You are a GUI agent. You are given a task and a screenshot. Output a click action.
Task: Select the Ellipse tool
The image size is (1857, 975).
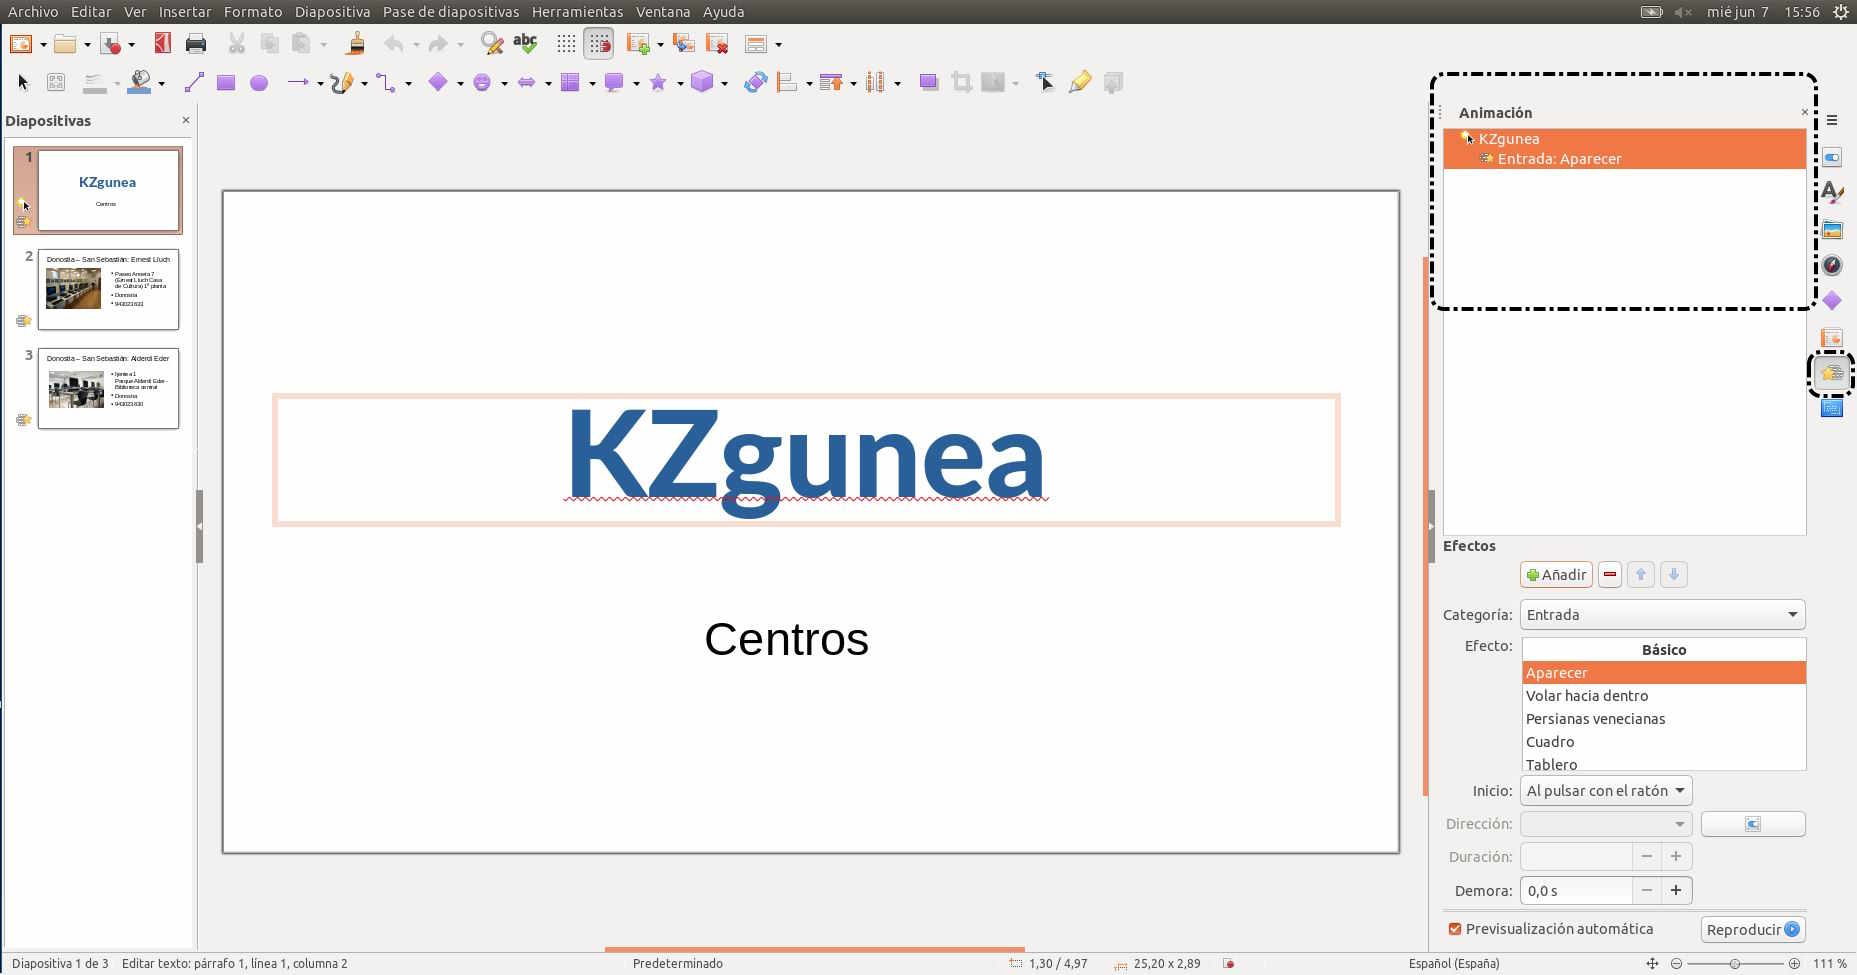(x=259, y=82)
